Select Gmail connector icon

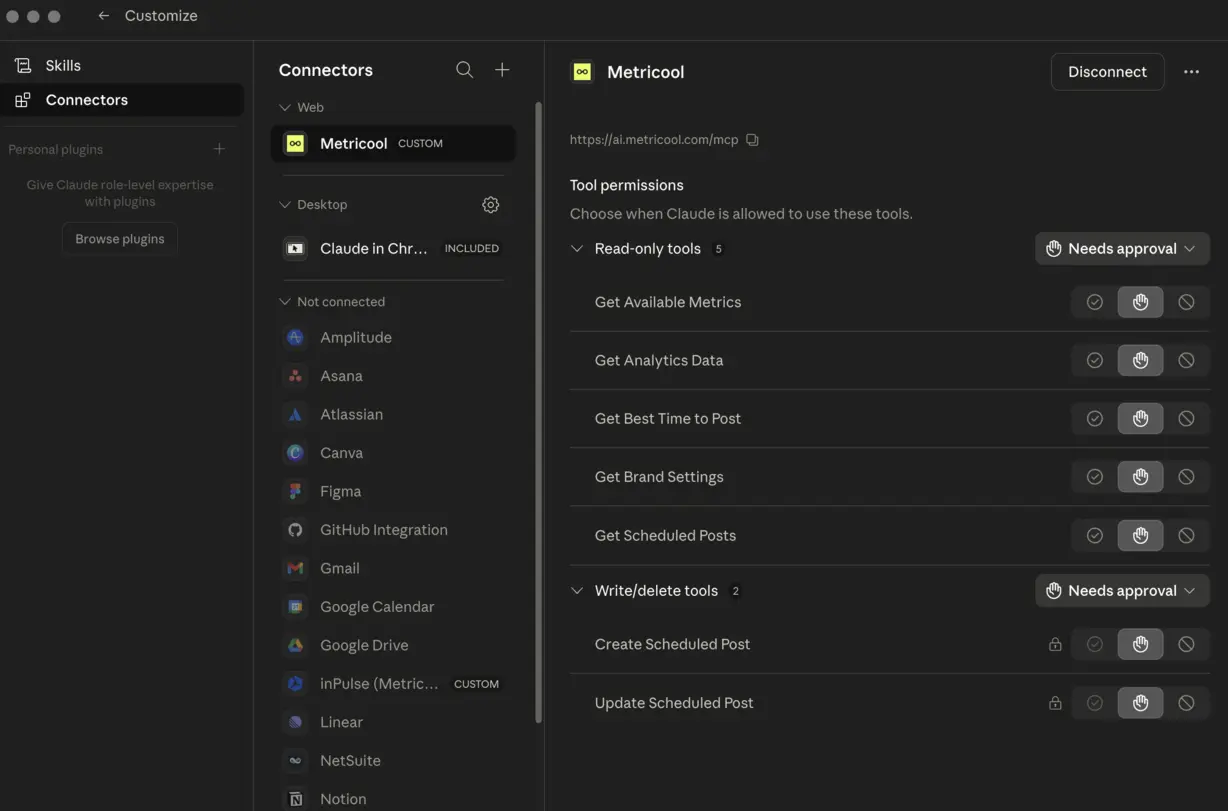coord(295,568)
